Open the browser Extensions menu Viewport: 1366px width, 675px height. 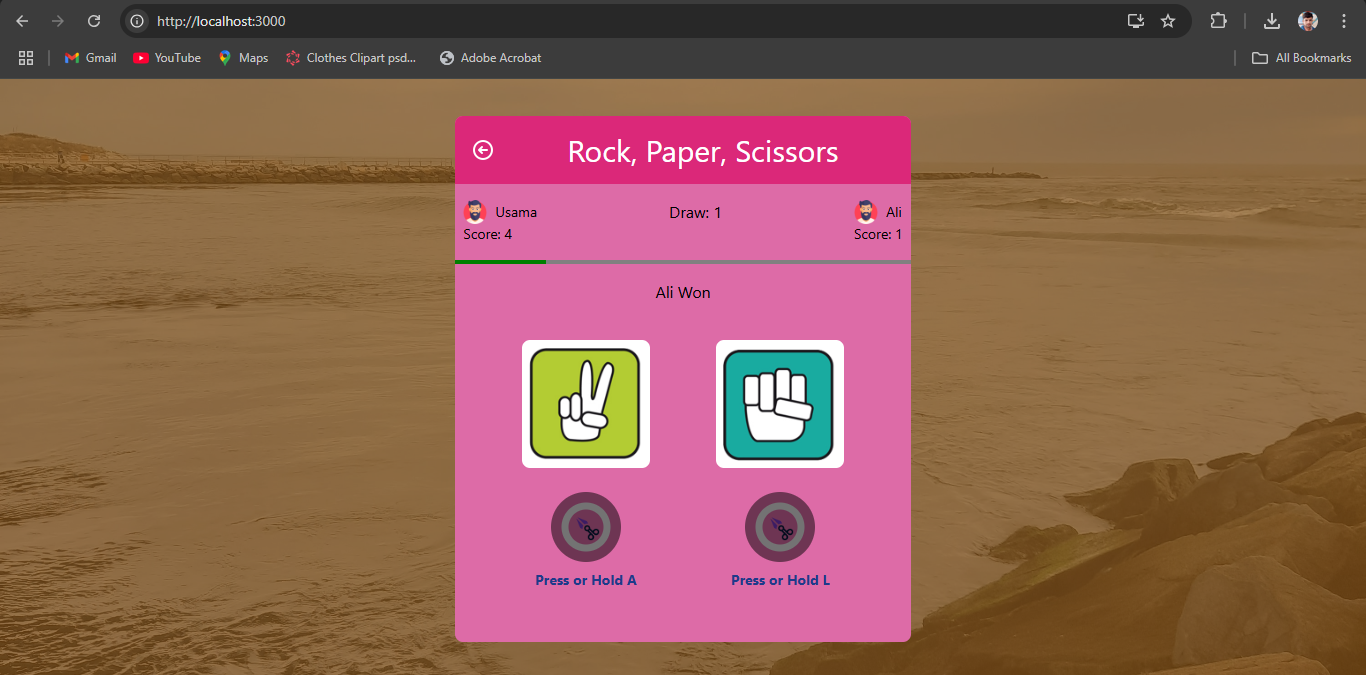coord(1218,21)
